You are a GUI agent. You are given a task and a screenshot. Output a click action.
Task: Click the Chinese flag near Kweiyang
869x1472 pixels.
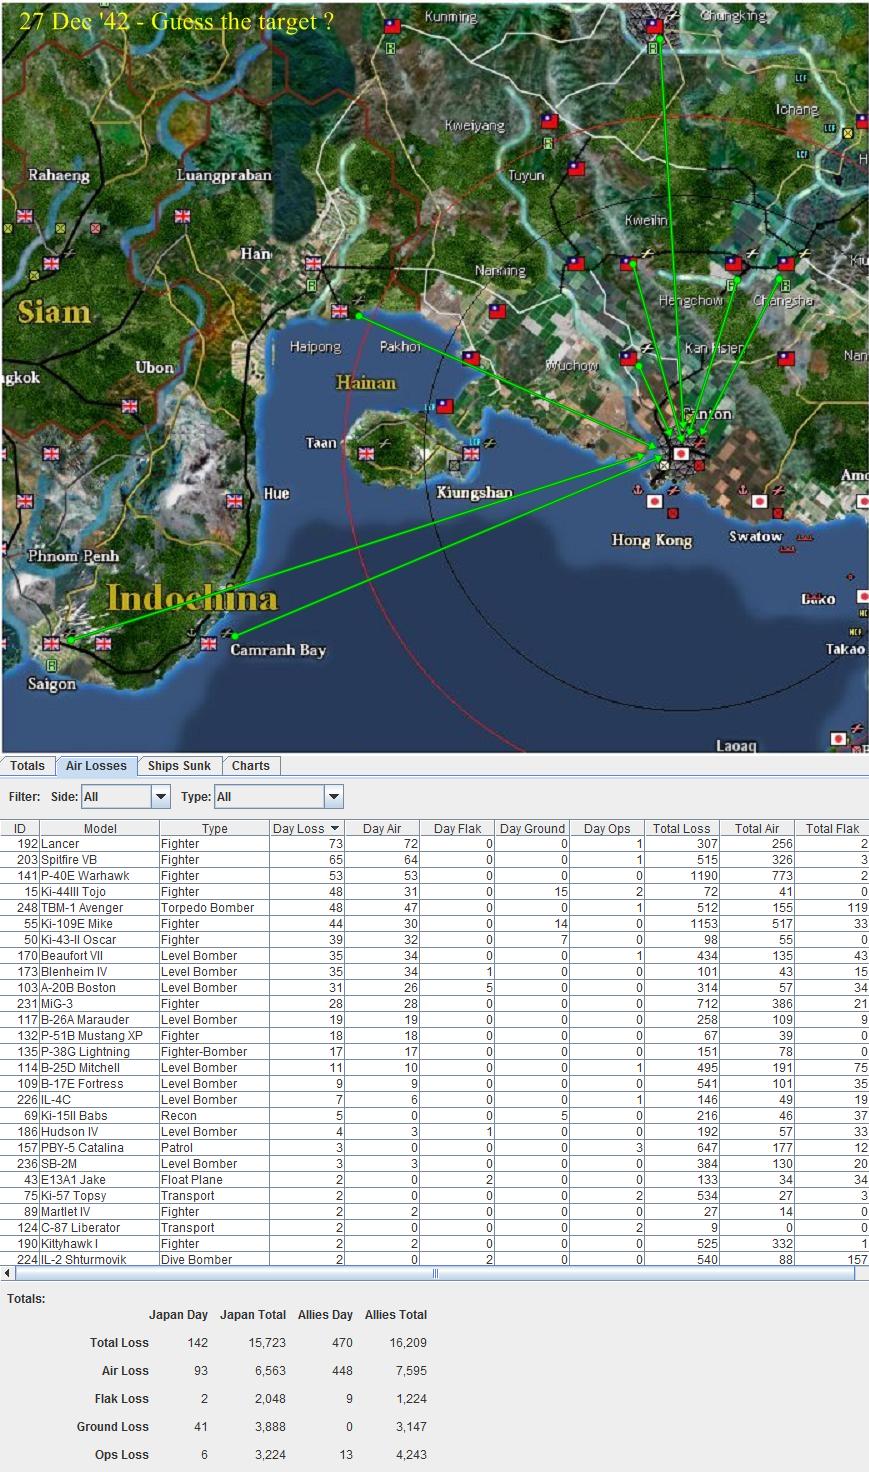[549, 121]
